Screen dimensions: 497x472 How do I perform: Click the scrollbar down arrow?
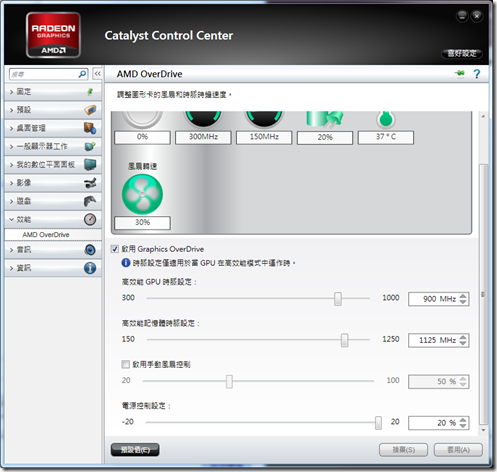coord(483,430)
